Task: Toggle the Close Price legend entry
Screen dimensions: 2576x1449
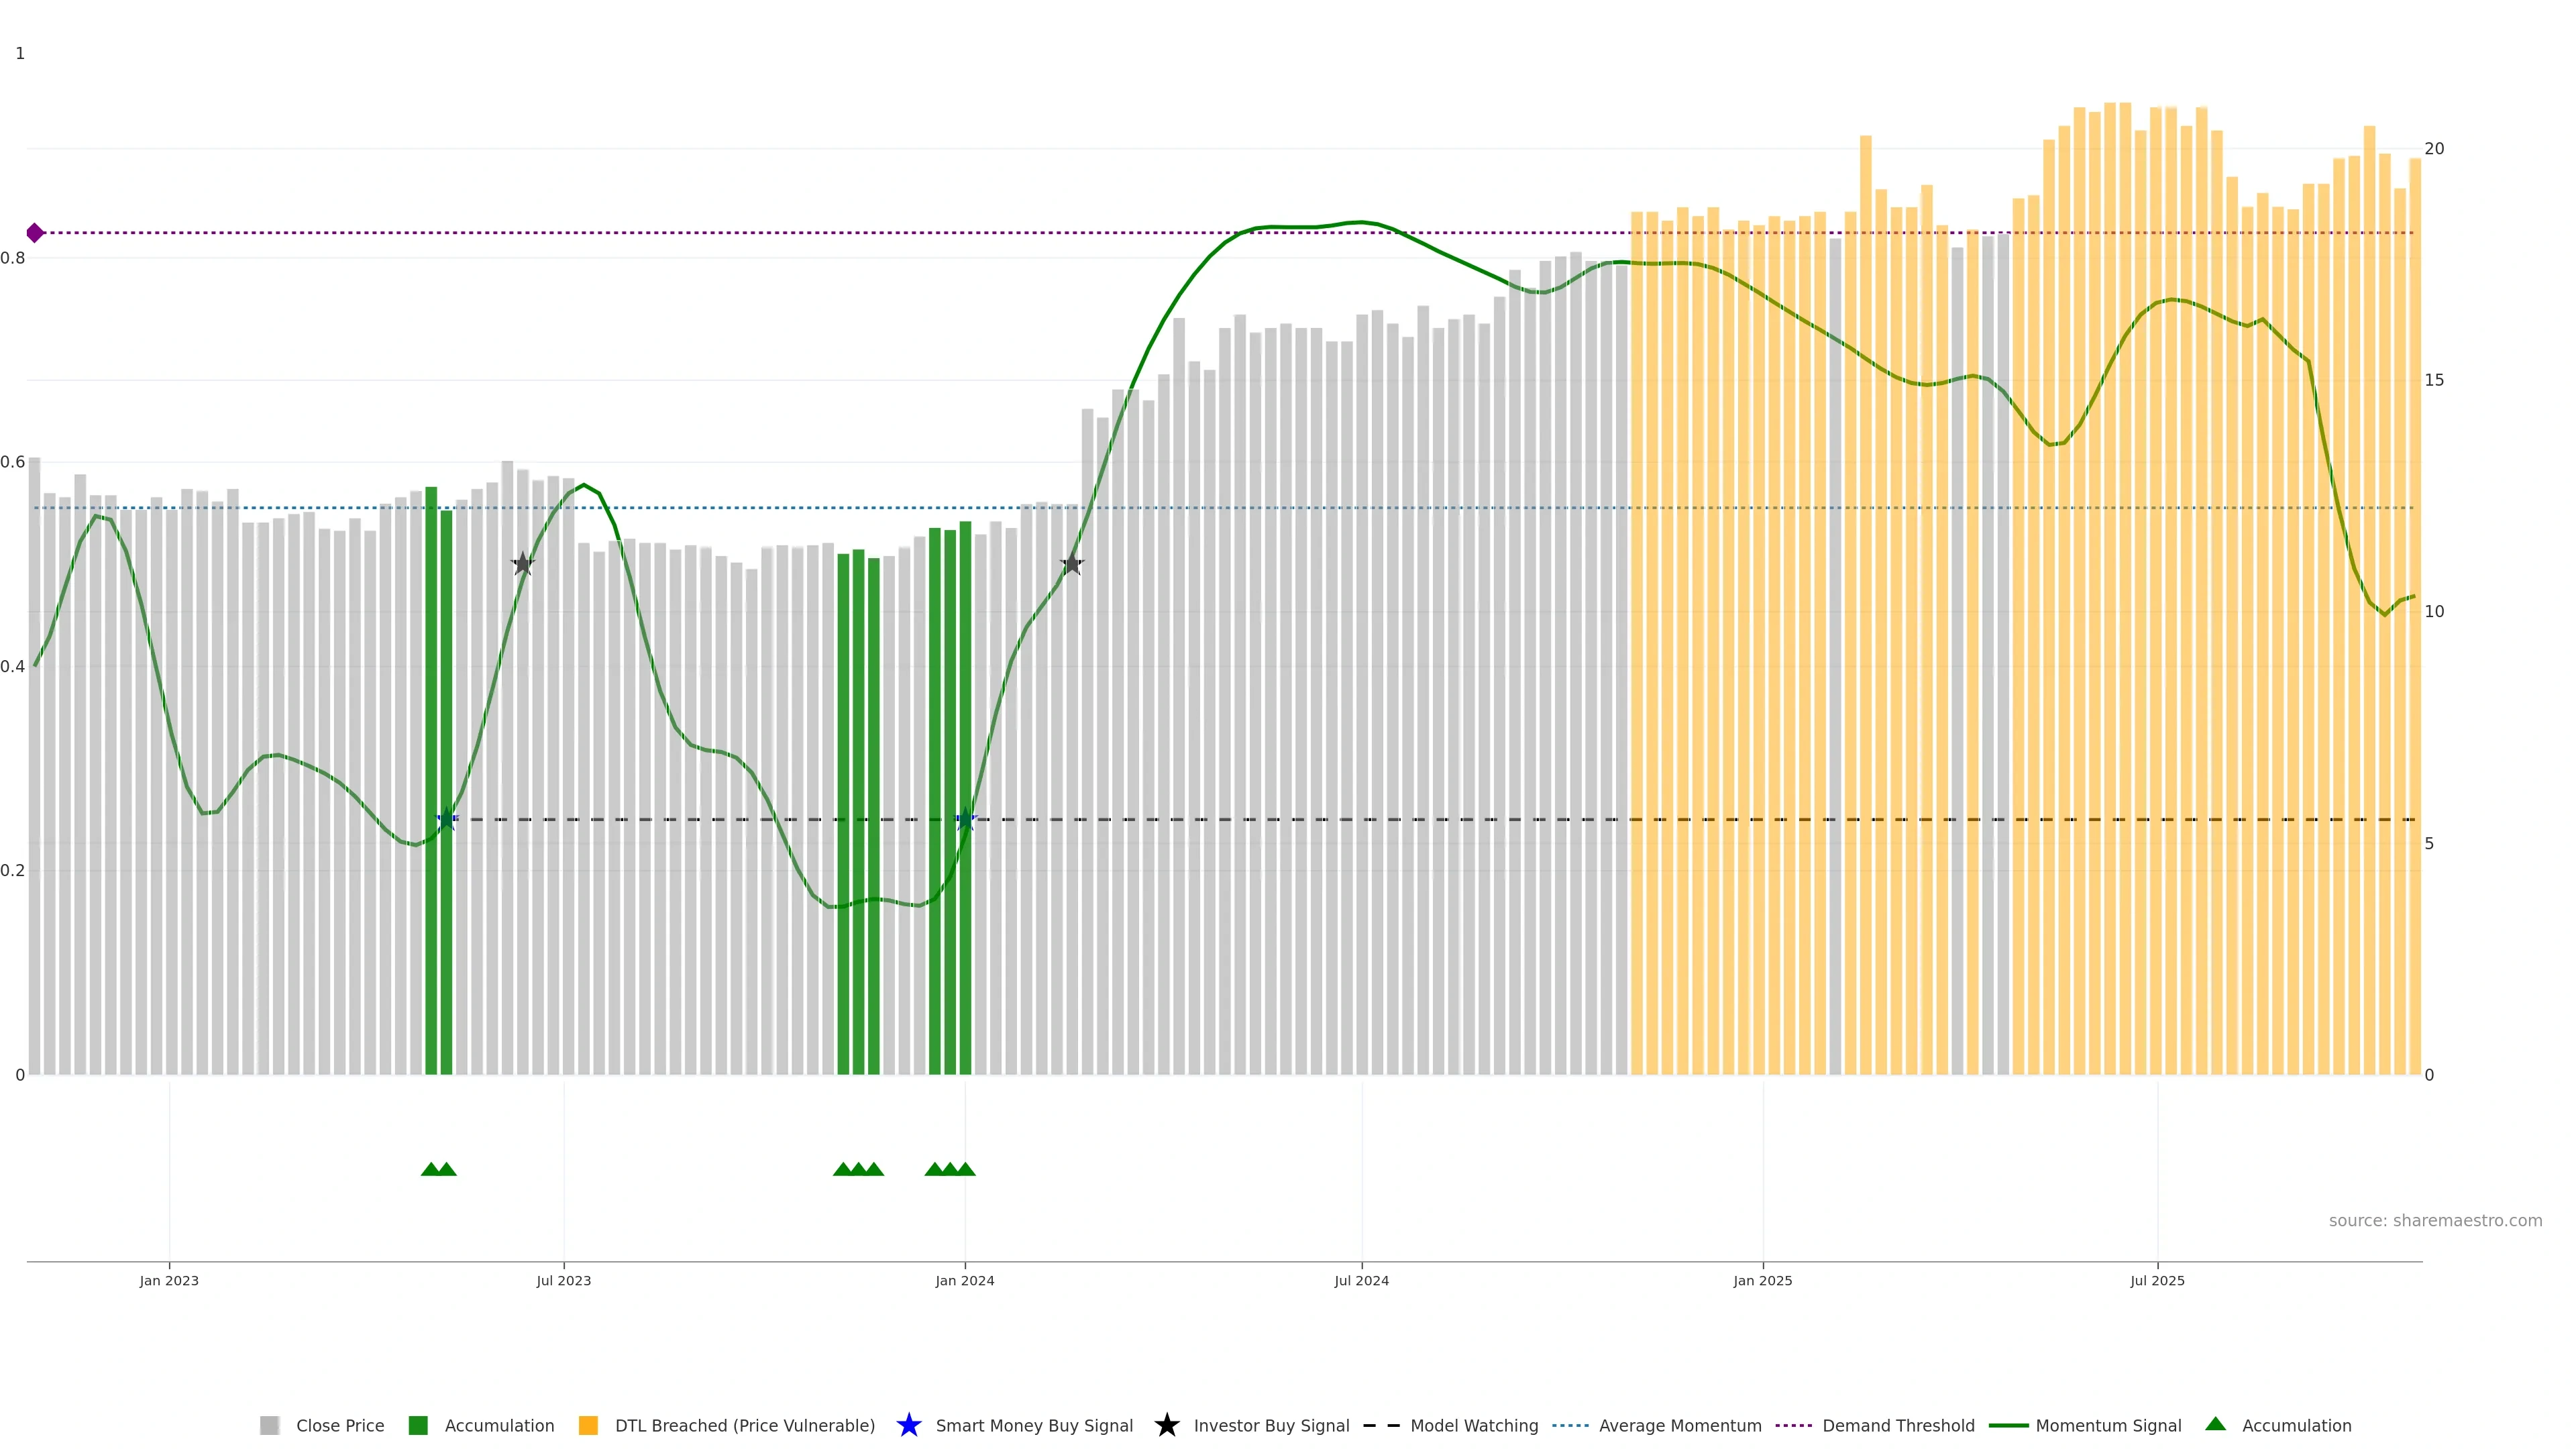Action: pyautogui.click(x=339, y=1426)
